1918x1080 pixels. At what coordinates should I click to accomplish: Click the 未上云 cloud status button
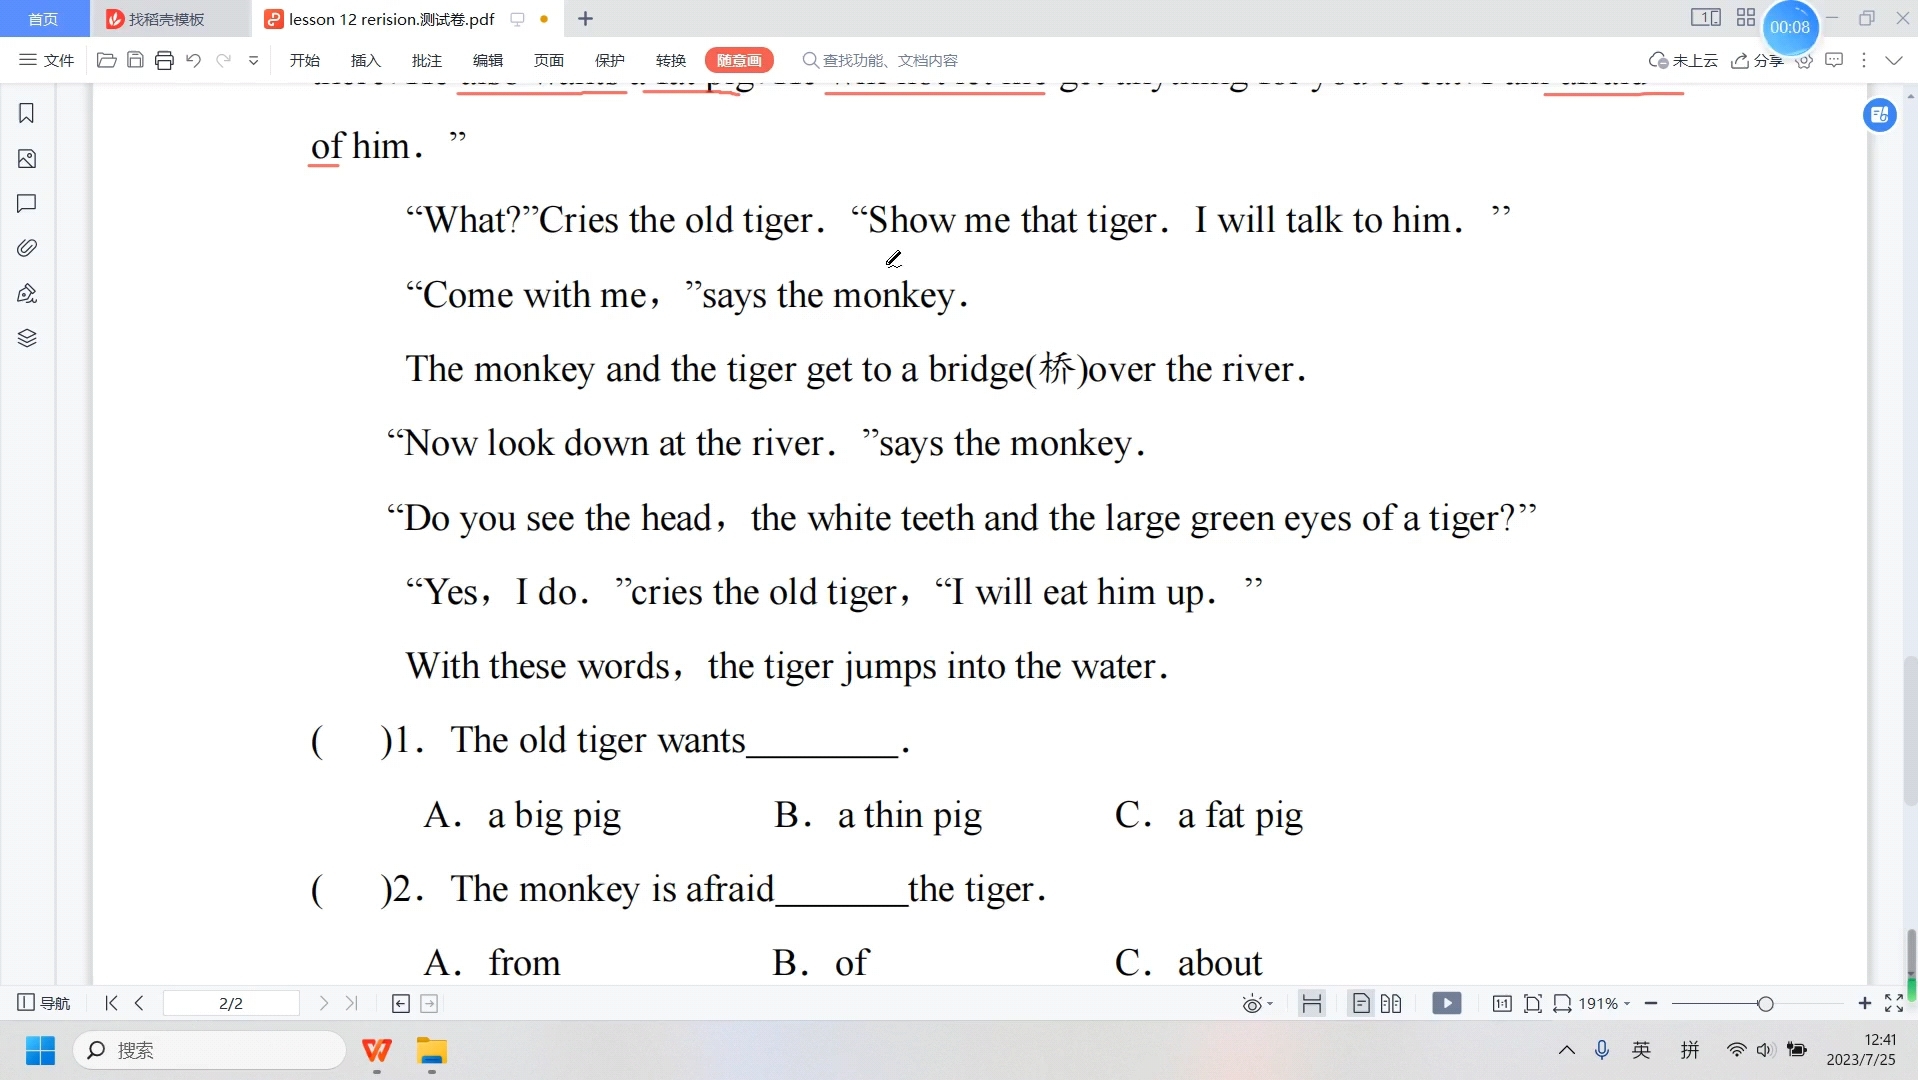pos(1683,60)
